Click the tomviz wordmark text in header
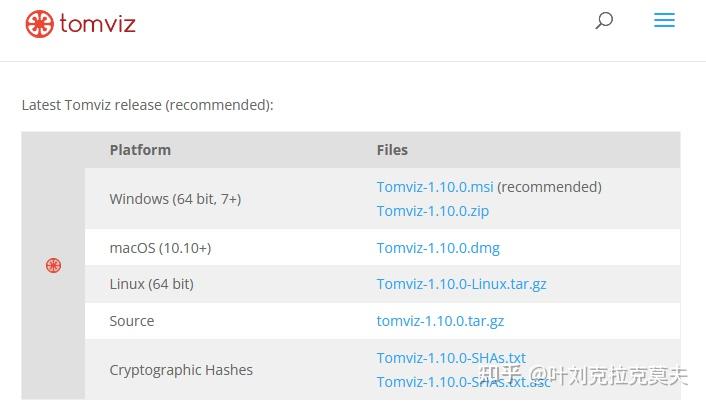Screen dimensions: 706x404 coord(97,23)
